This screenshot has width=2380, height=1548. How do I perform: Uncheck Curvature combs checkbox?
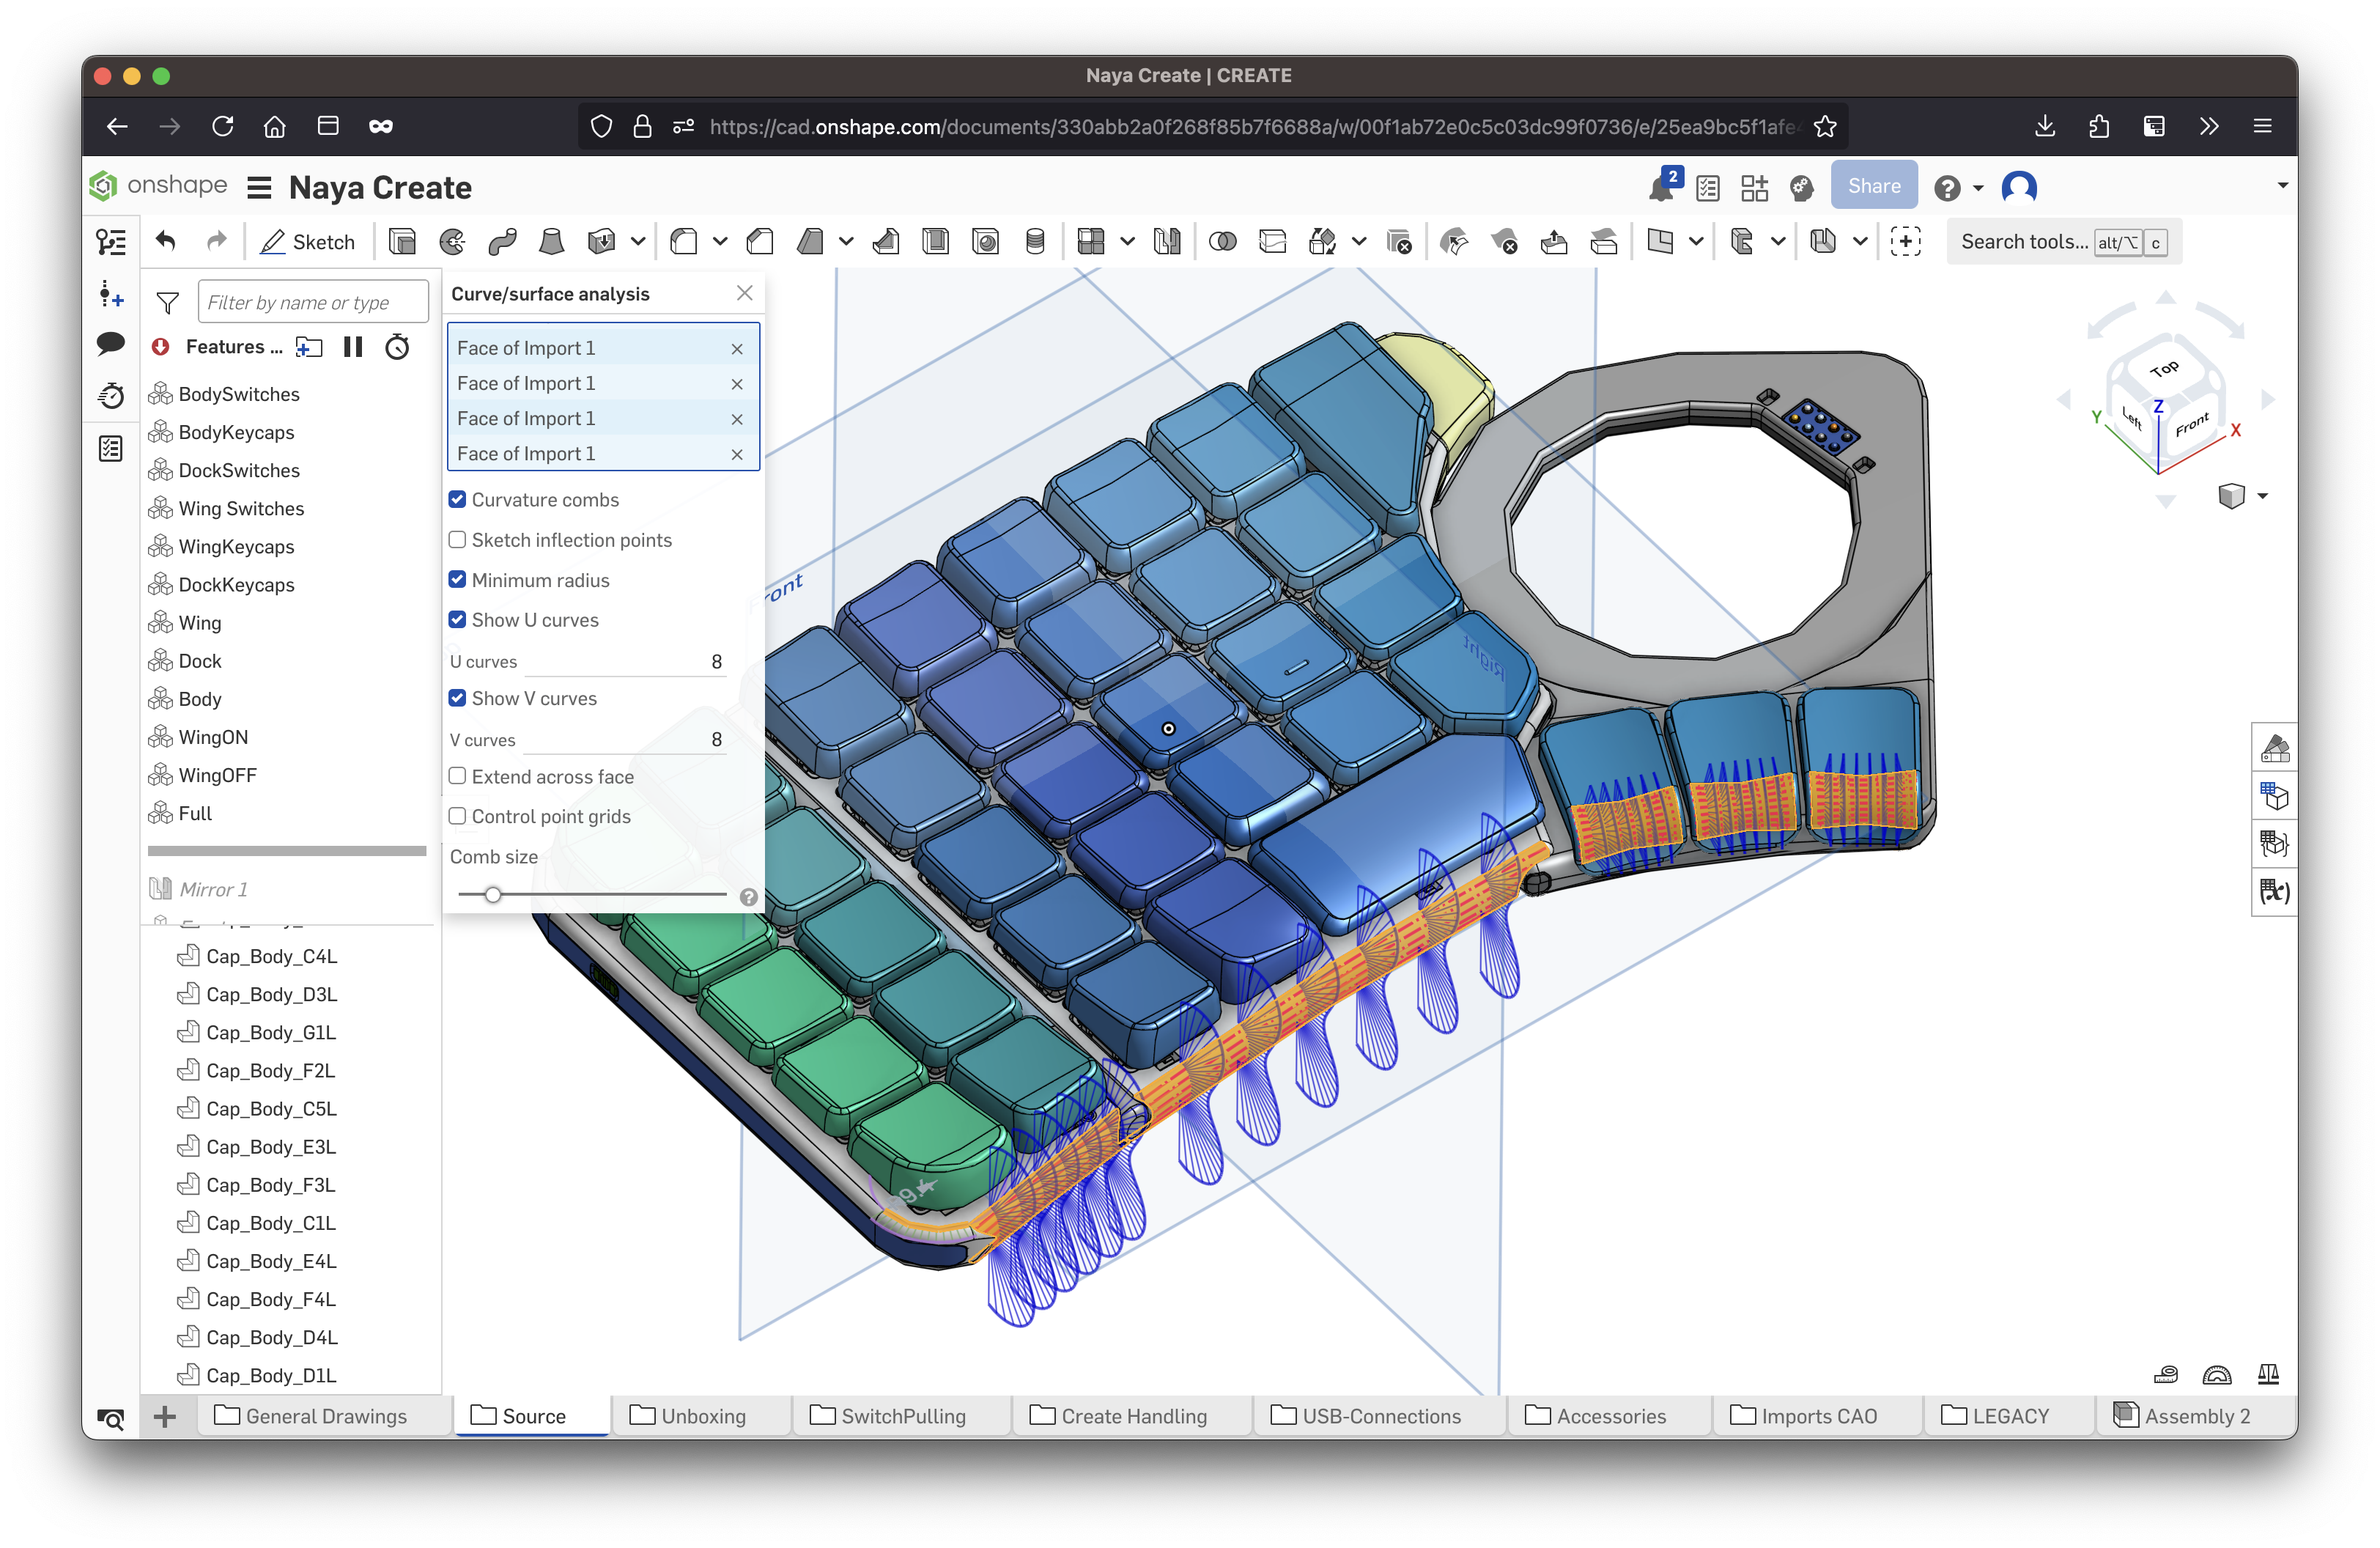click(458, 499)
